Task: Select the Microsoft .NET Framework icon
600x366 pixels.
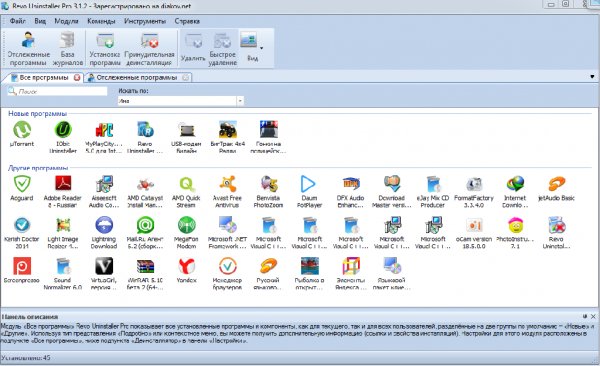Action: [x=227, y=225]
